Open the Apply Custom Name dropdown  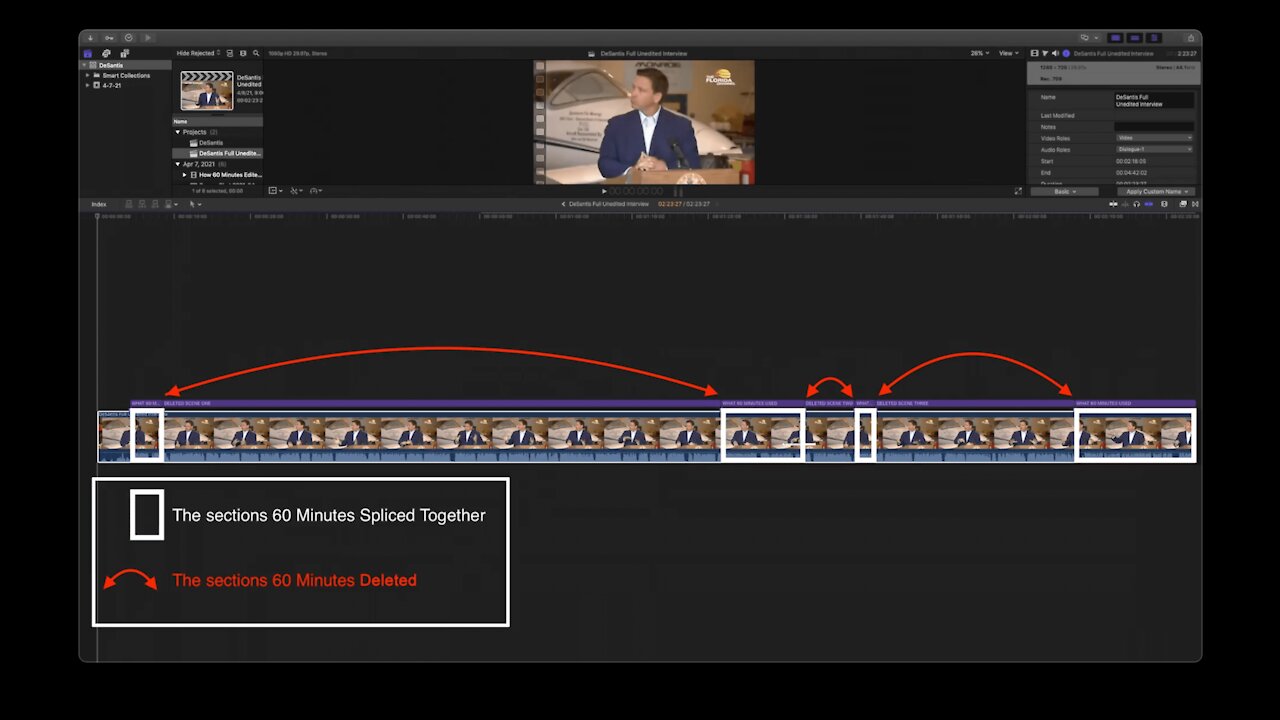click(x=1156, y=191)
